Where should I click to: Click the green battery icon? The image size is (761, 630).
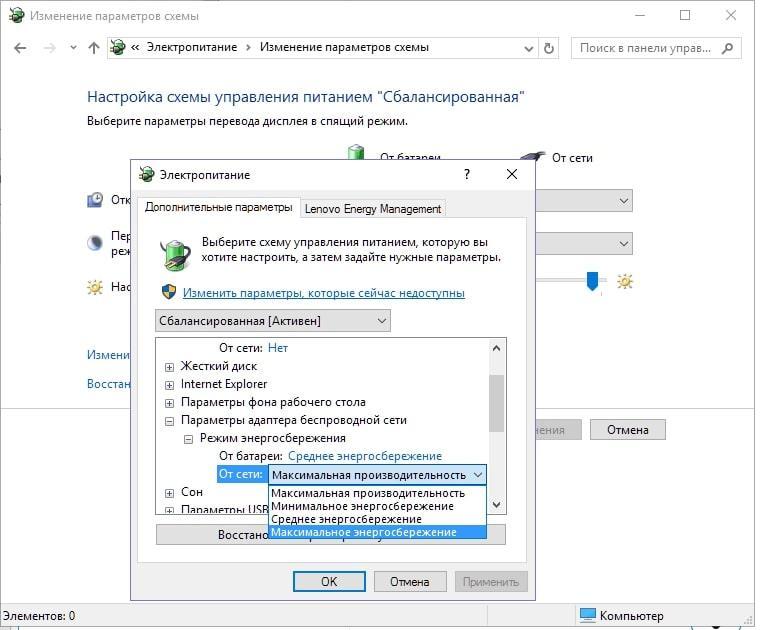(356, 151)
